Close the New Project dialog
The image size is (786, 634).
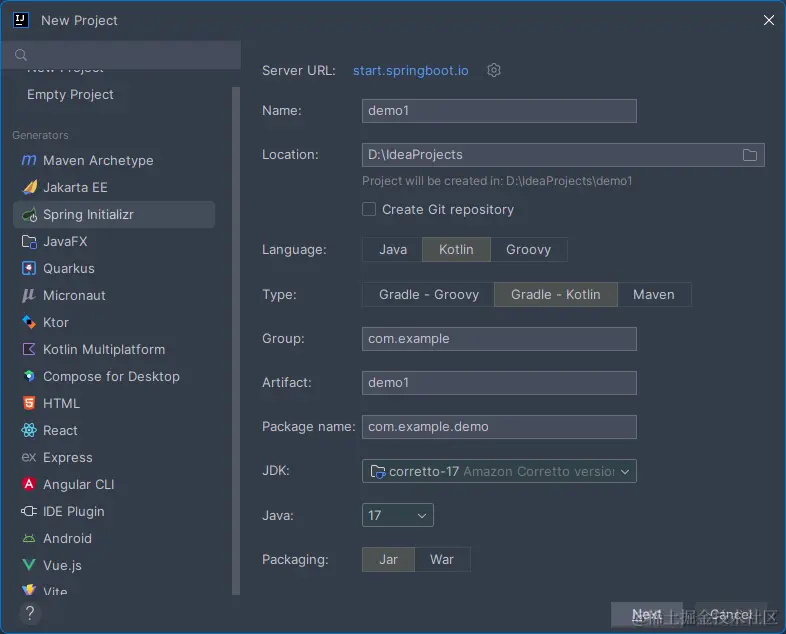coord(768,20)
